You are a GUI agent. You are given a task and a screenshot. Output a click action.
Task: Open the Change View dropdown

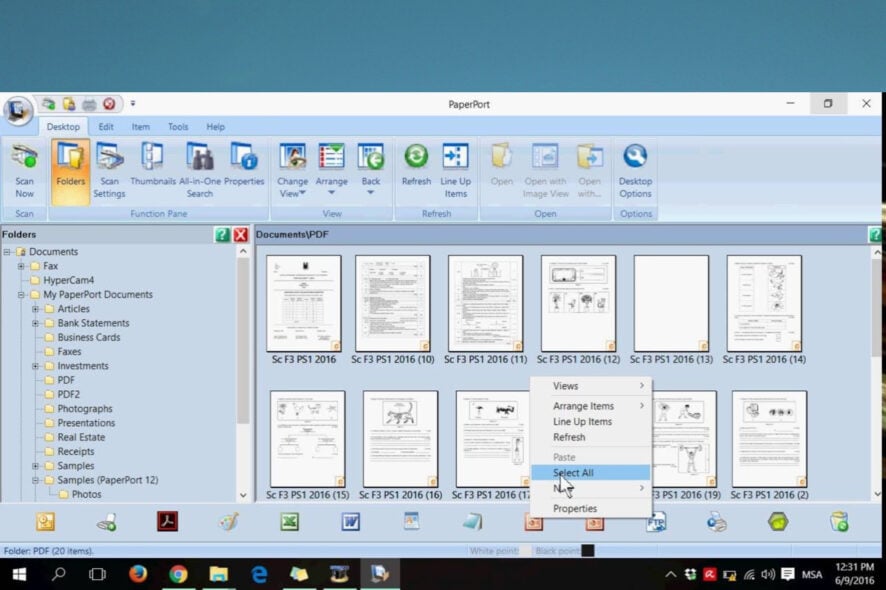point(292,171)
